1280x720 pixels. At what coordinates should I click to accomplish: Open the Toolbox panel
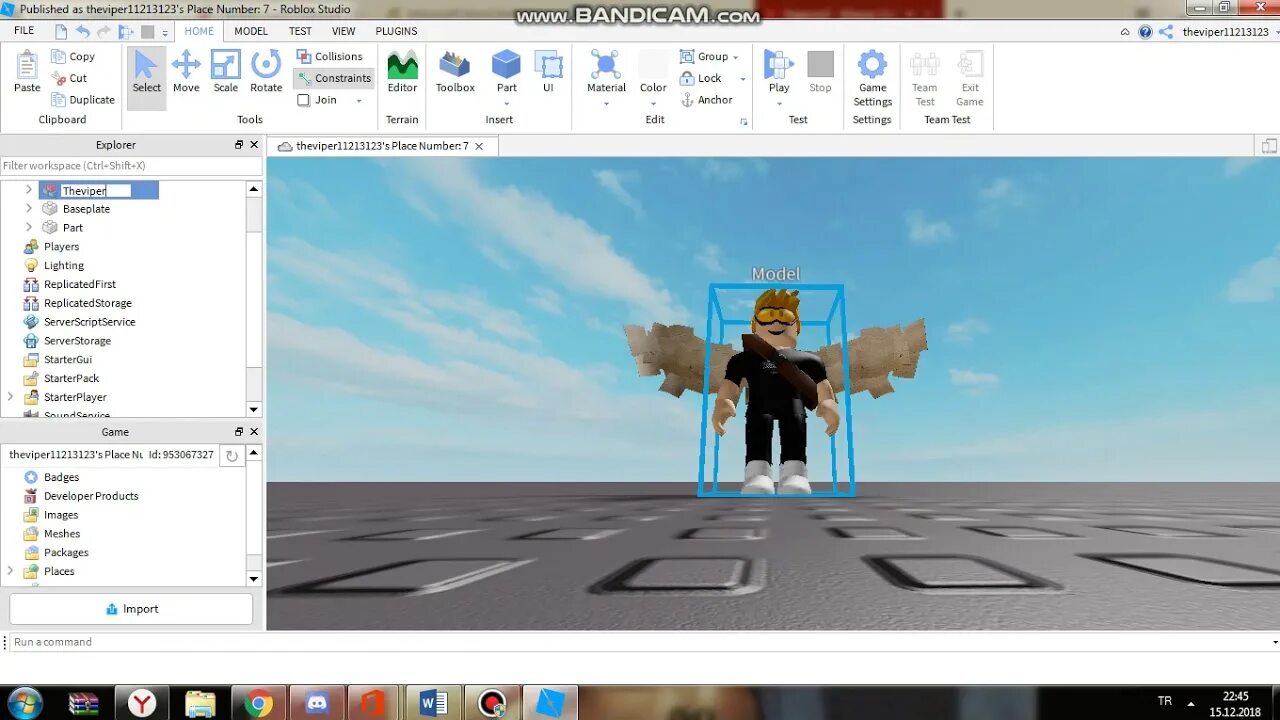pyautogui.click(x=455, y=73)
